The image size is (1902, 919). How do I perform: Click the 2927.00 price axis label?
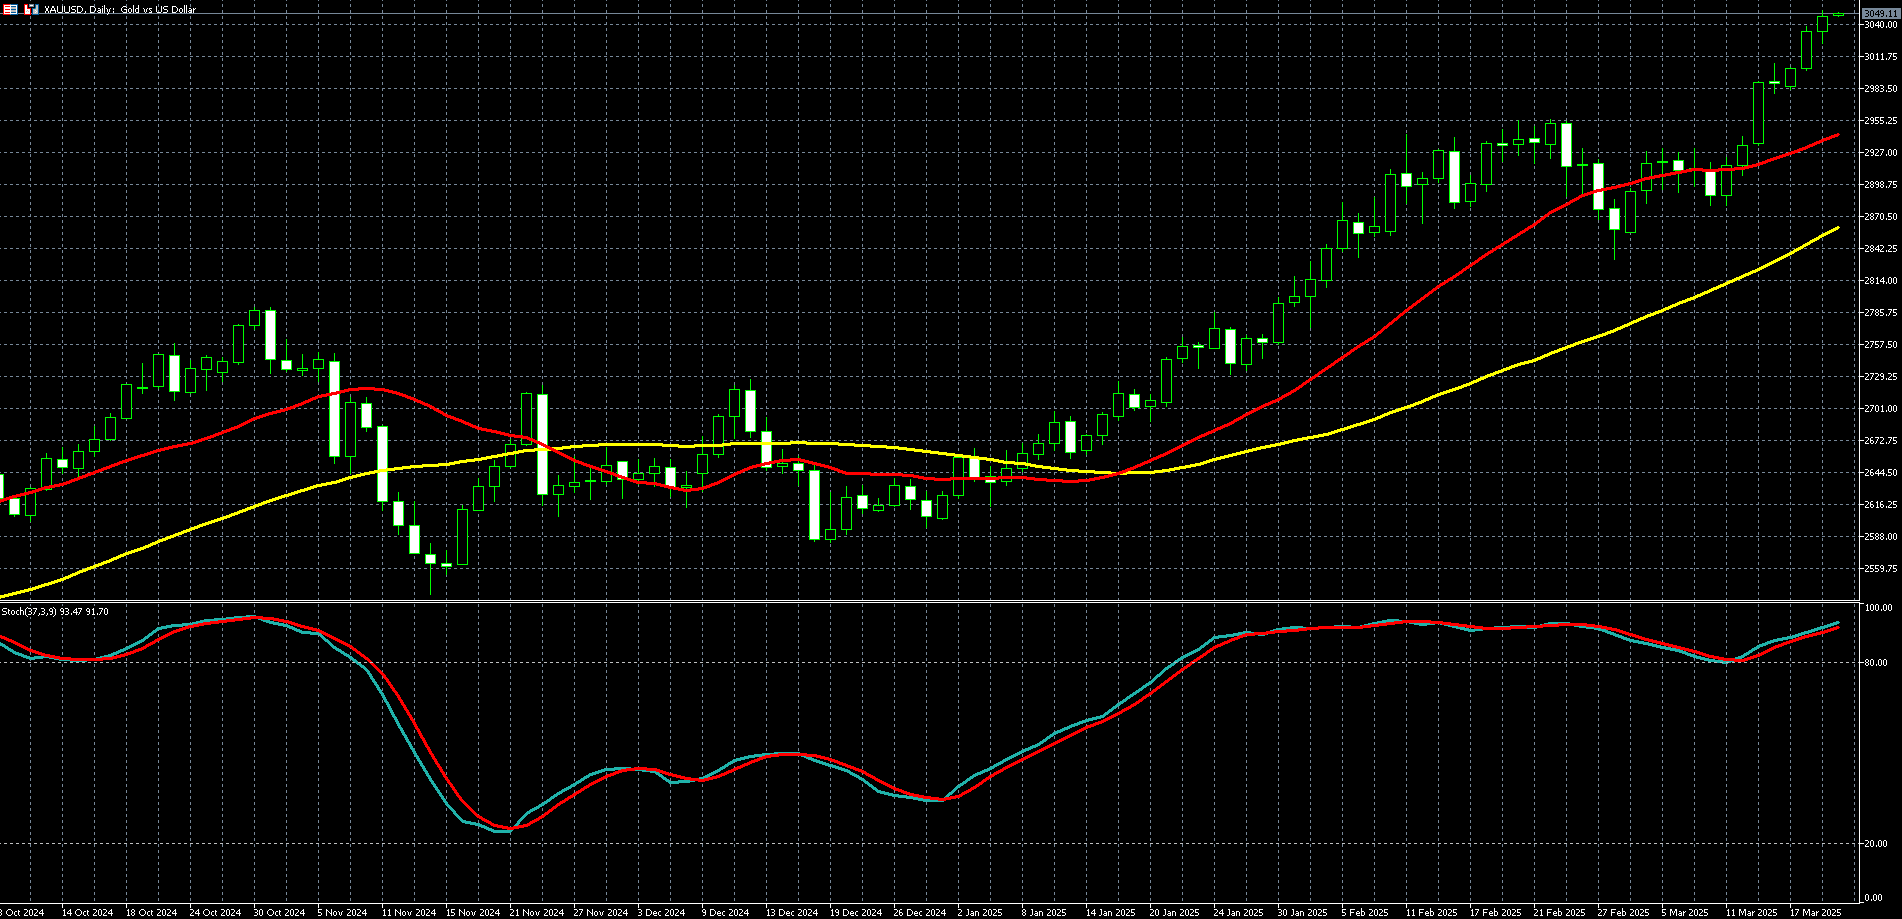coord(1880,153)
